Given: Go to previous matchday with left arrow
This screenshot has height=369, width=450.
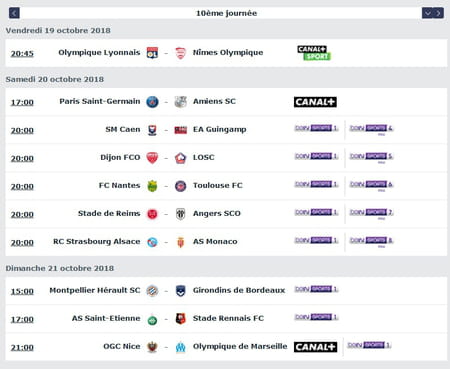Looking at the screenshot, I should [14, 13].
